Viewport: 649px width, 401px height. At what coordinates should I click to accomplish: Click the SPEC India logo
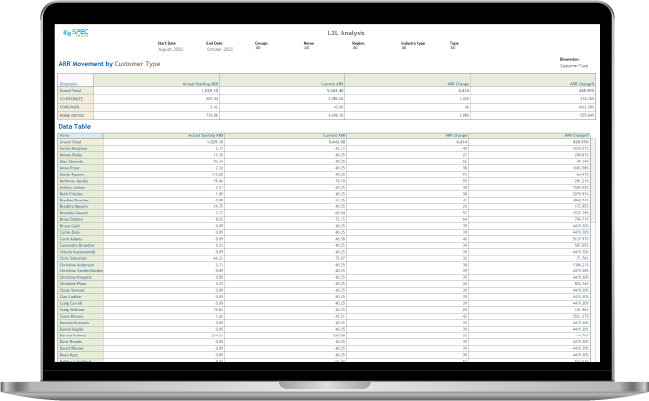pyautogui.click(x=76, y=33)
